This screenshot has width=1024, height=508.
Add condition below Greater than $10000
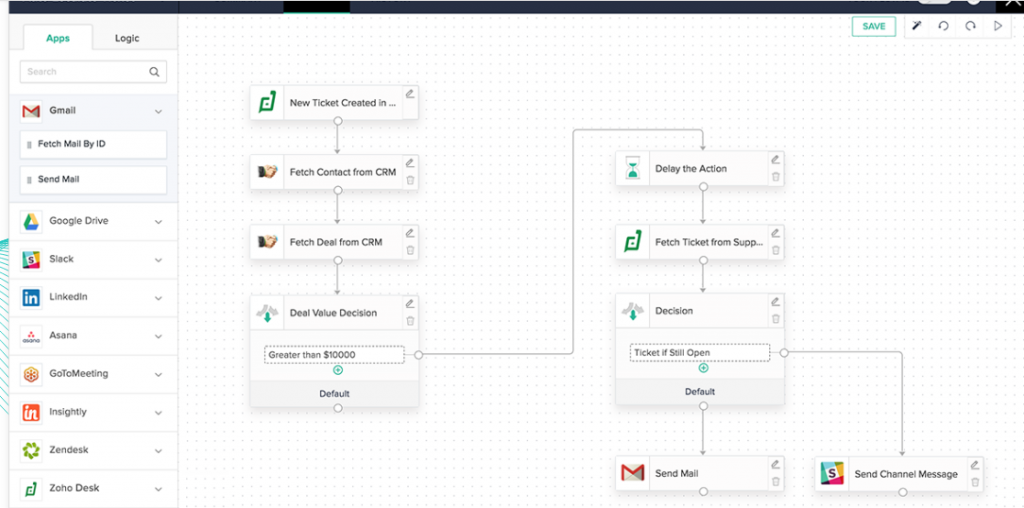click(338, 370)
